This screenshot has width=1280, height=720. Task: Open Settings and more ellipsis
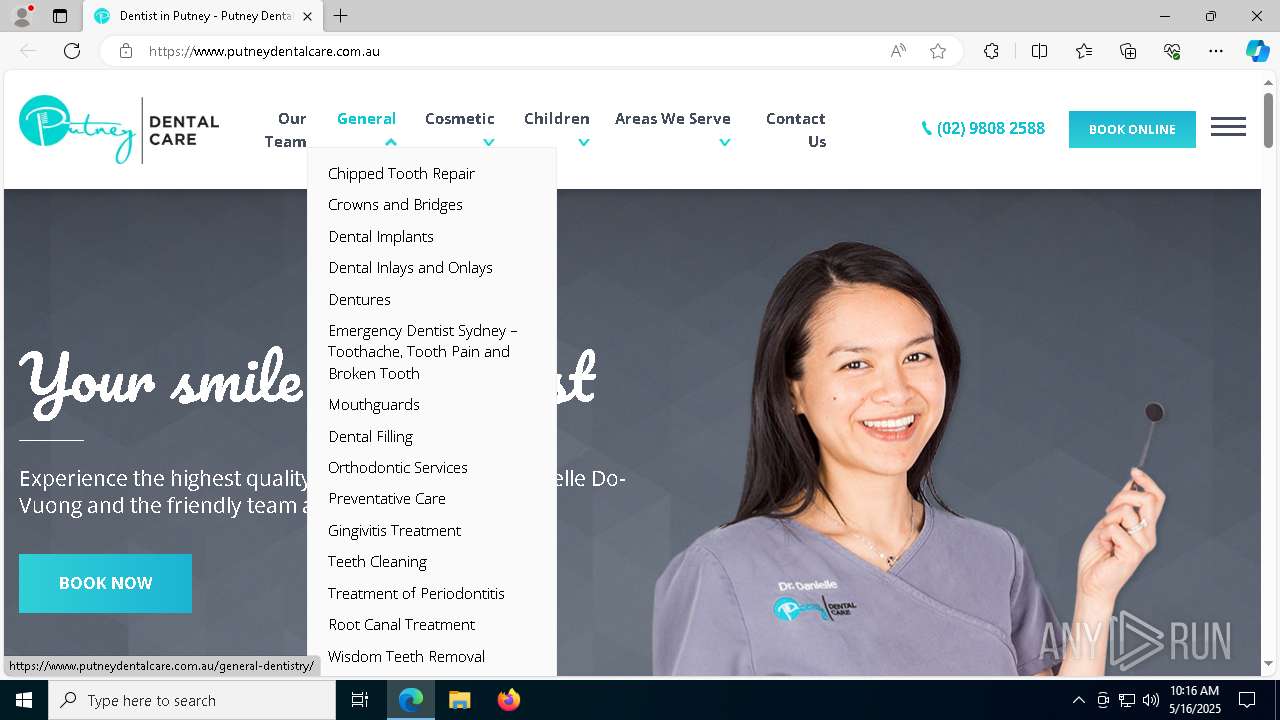(1216, 51)
